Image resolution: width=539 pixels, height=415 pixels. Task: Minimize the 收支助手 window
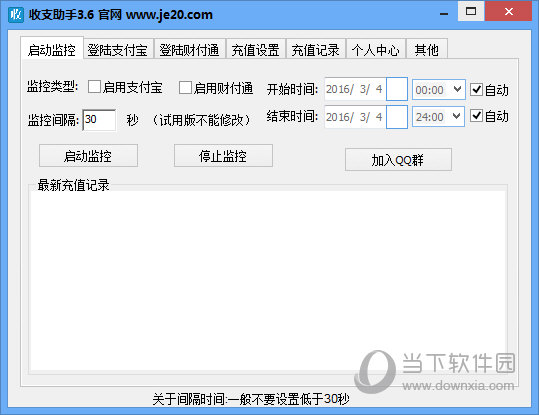click(x=444, y=14)
